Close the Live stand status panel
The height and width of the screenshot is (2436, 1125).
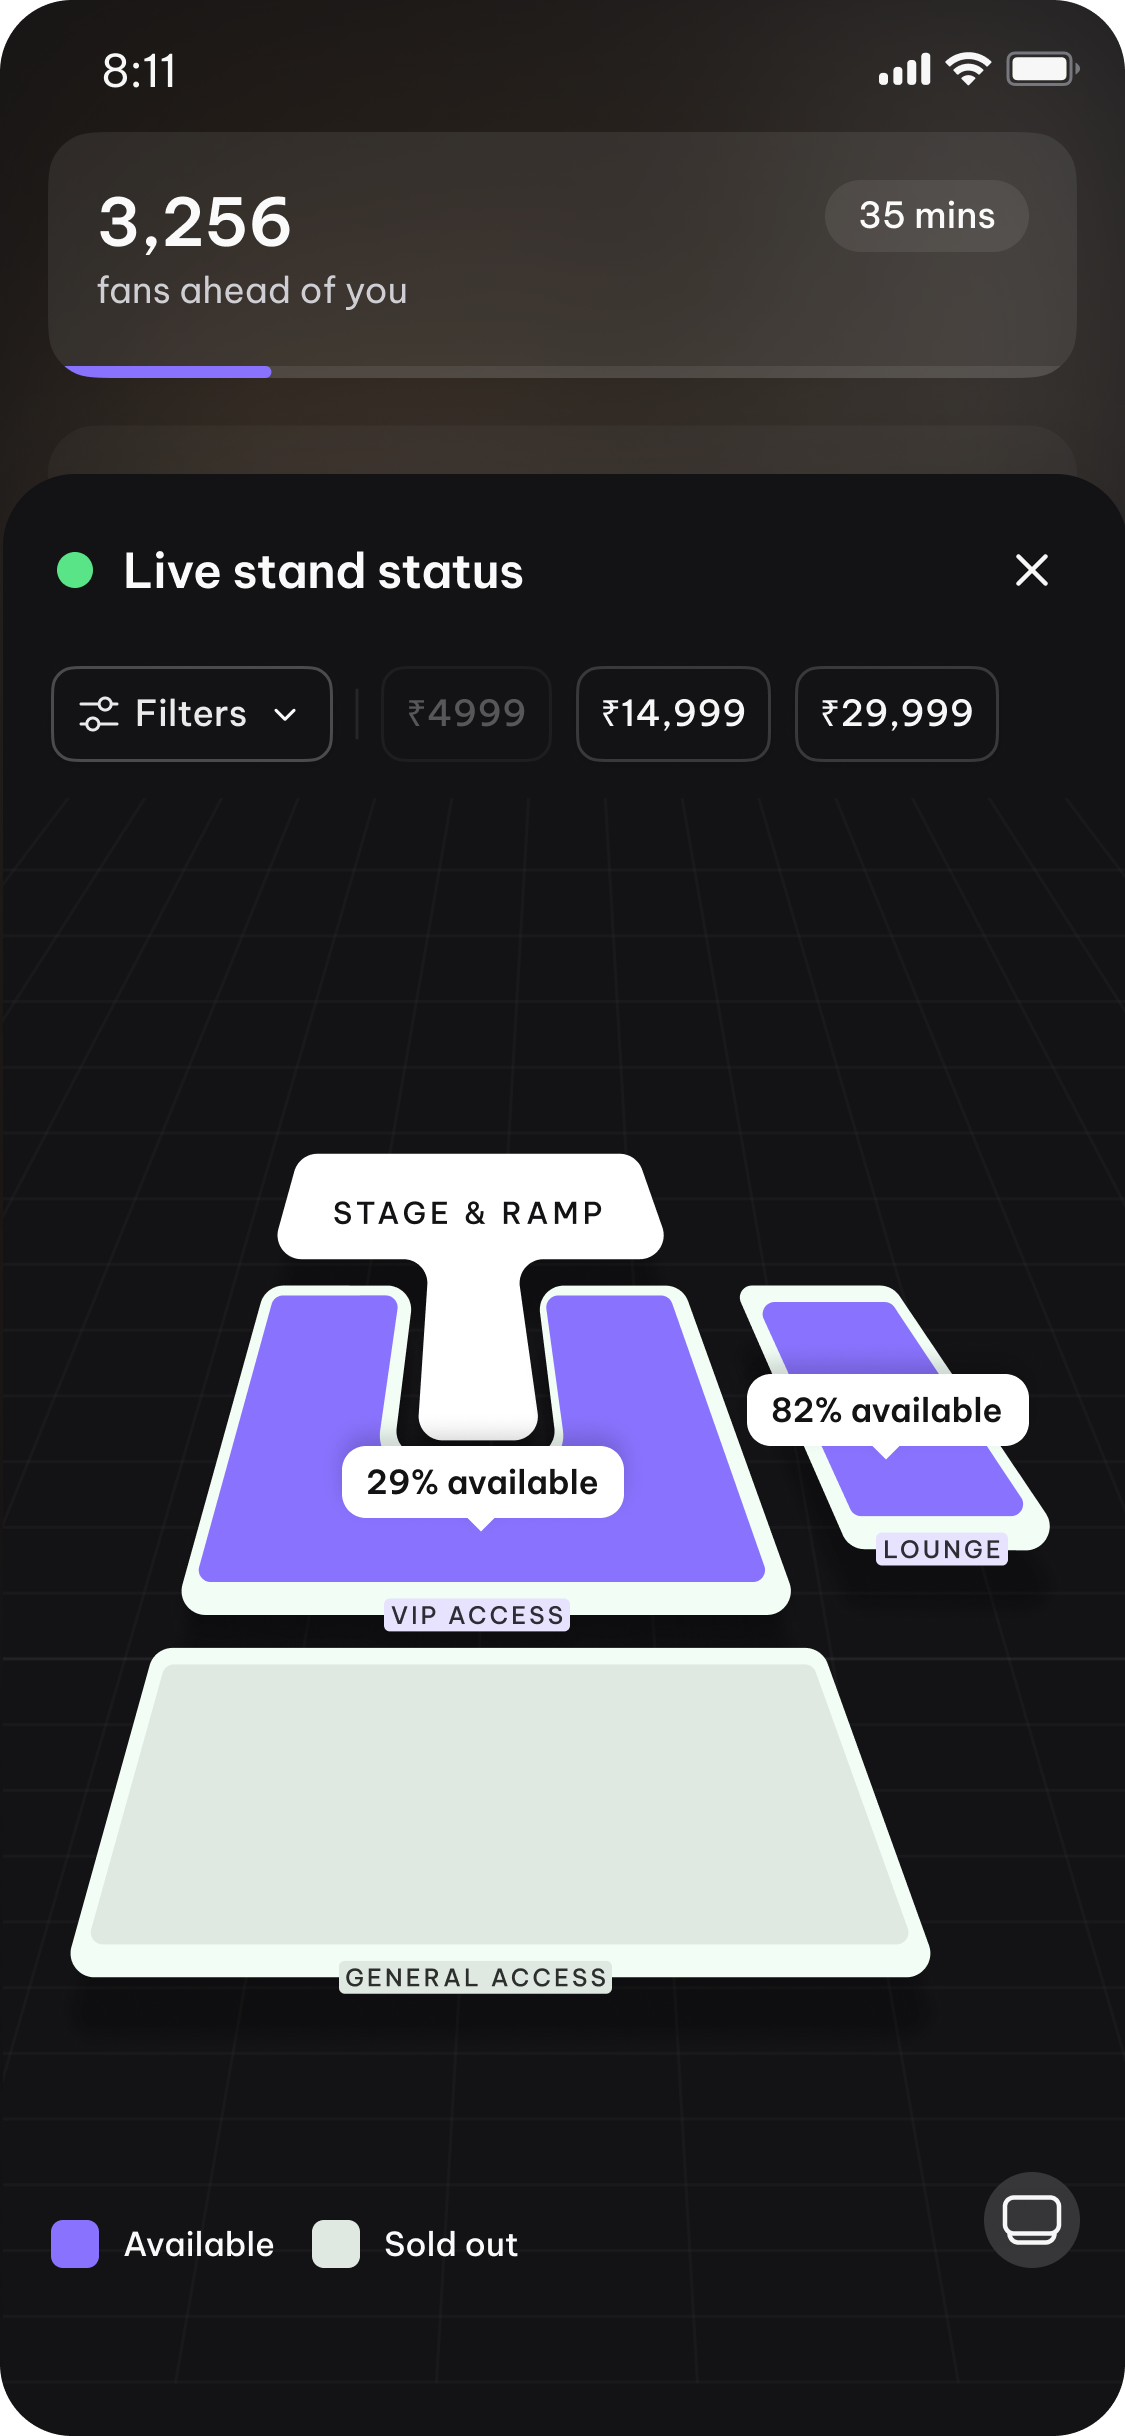(x=1031, y=570)
